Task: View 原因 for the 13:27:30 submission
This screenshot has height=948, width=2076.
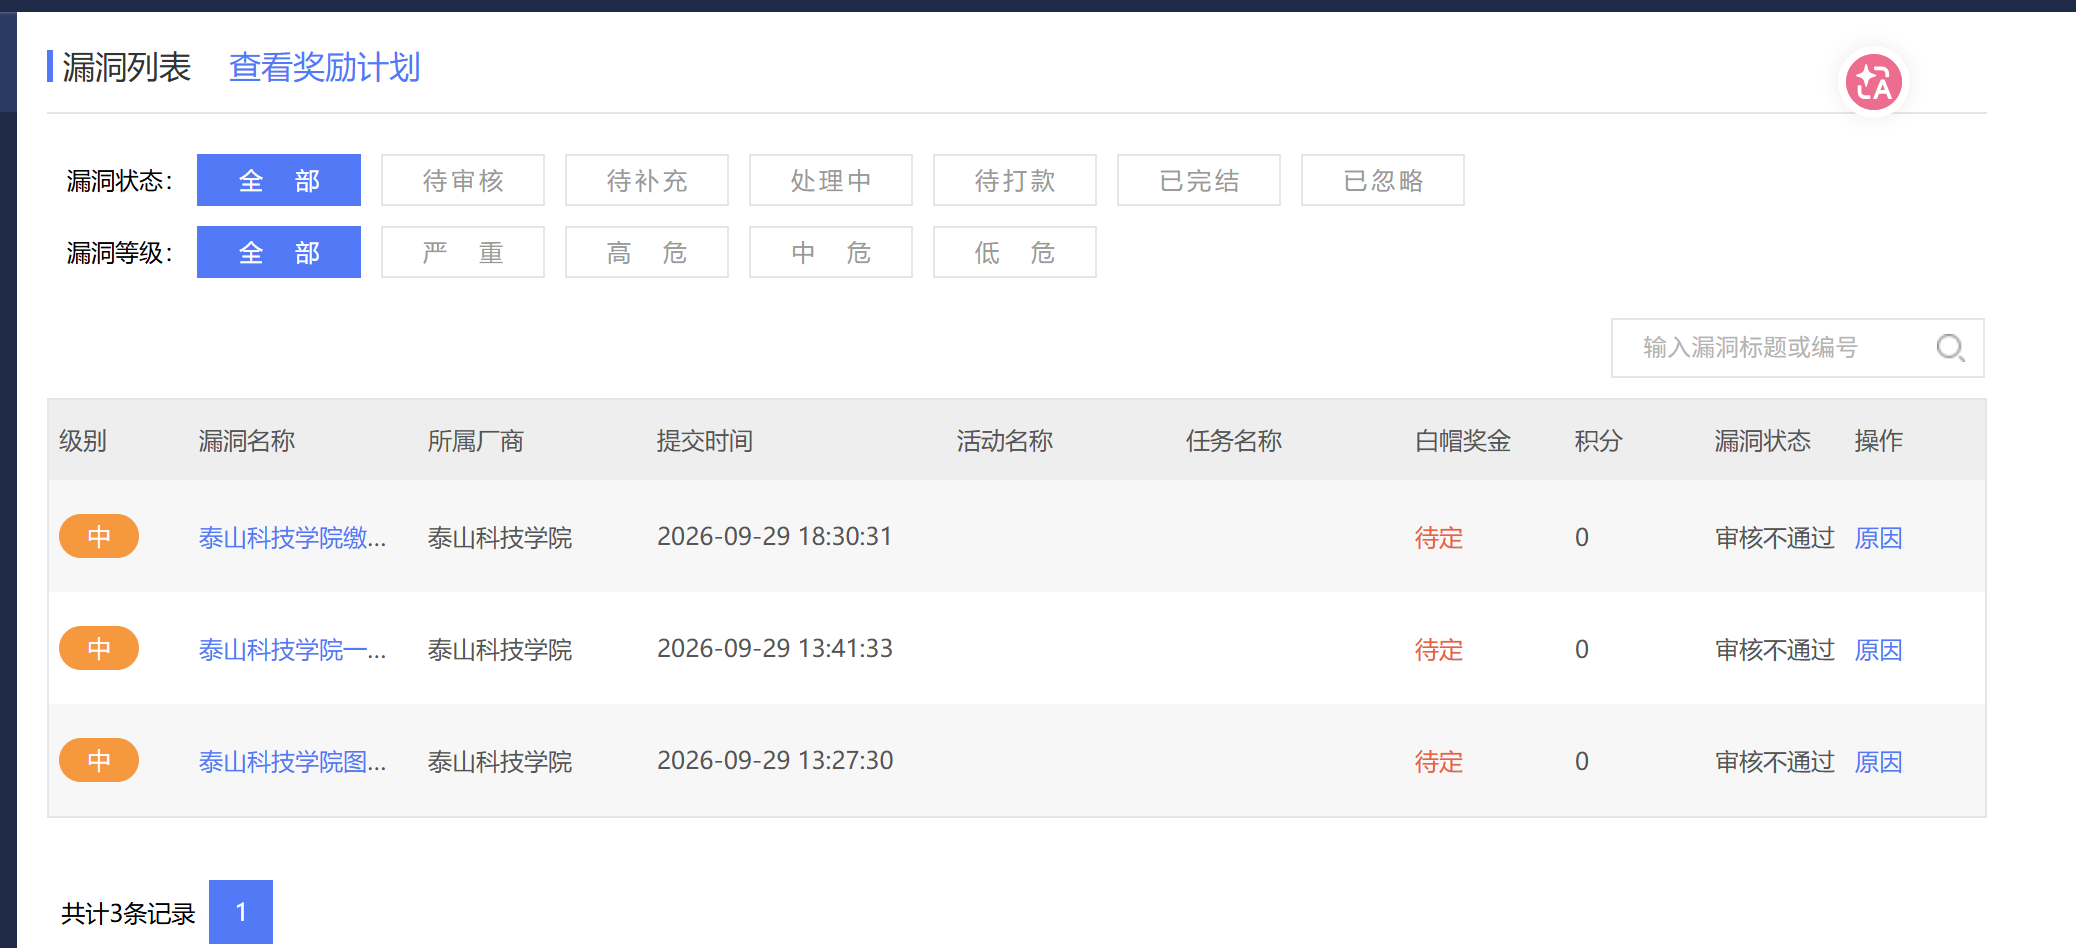Action: tap(1878, 762)
